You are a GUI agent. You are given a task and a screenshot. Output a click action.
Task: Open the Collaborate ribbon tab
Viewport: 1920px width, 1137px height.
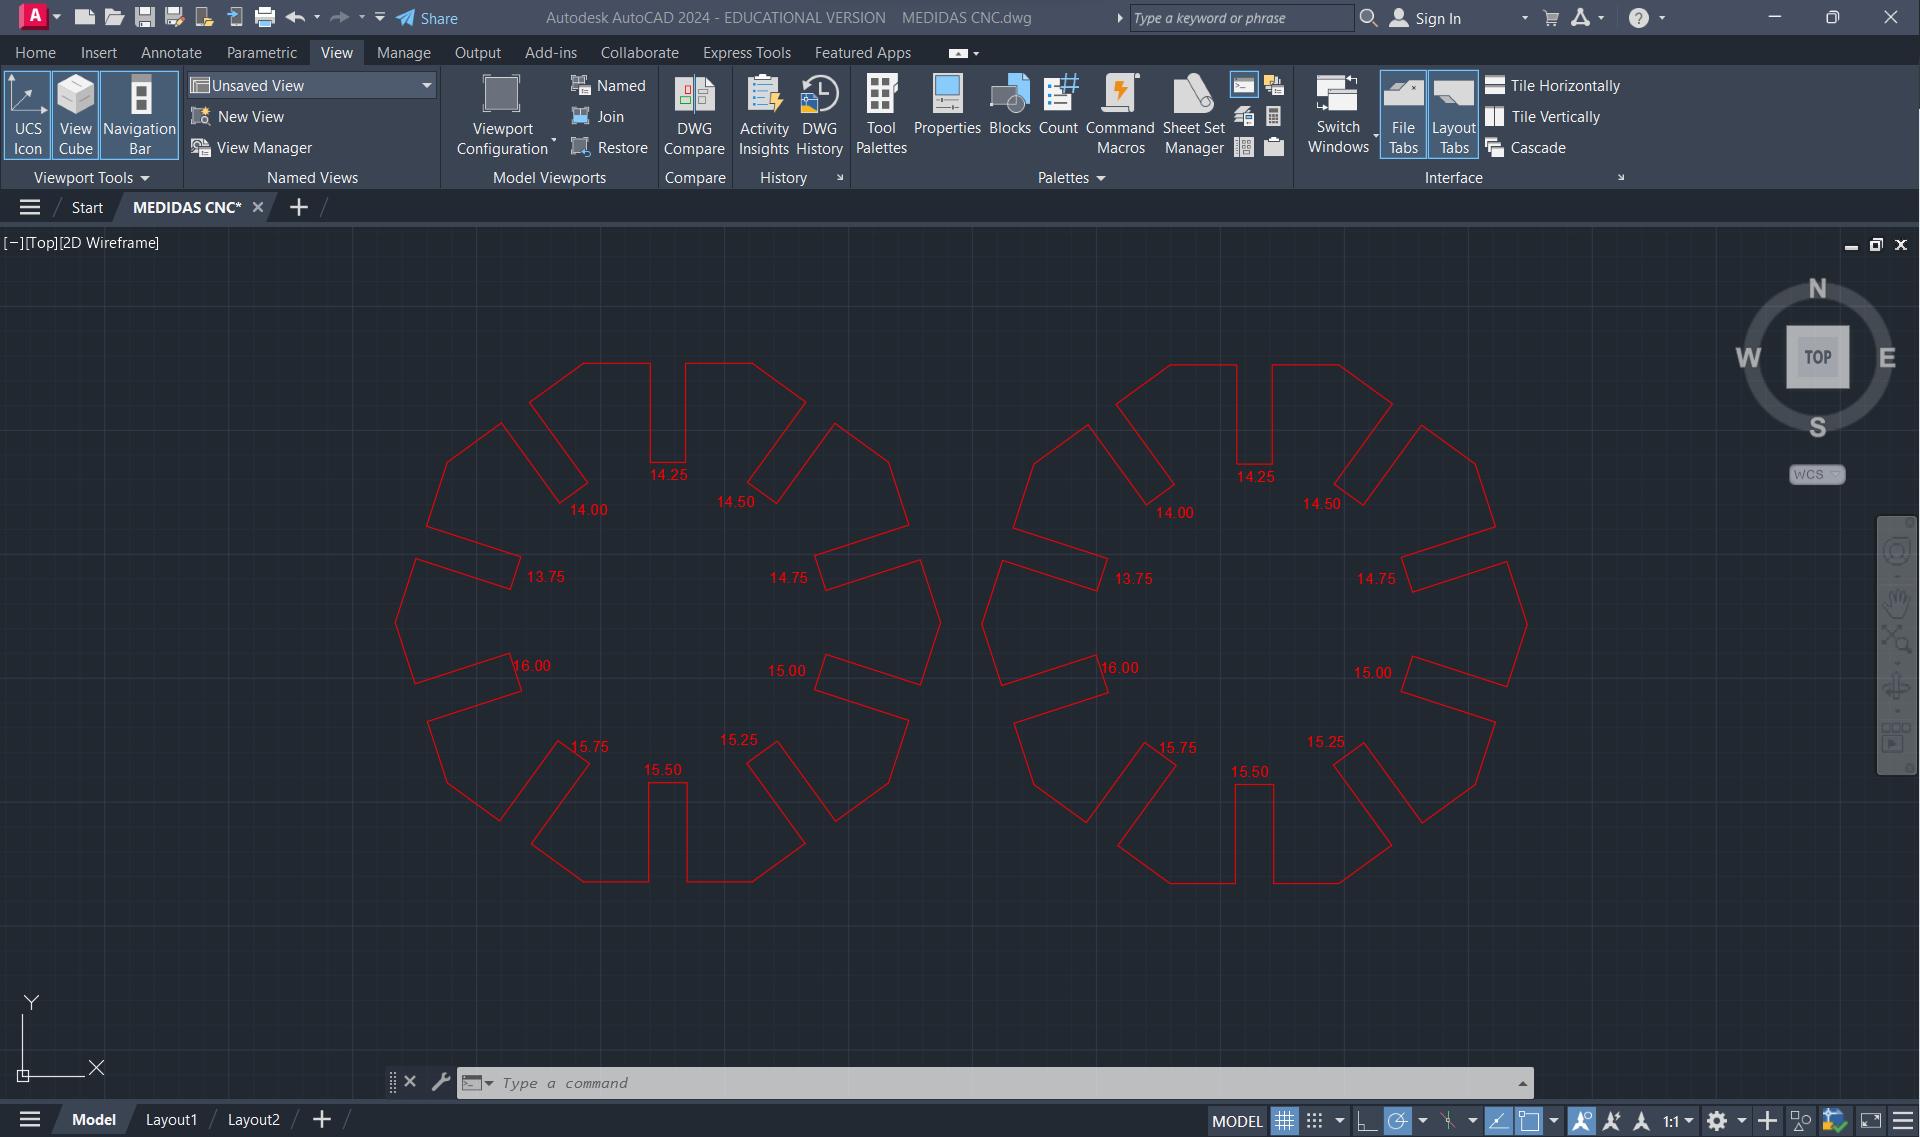[639, 52]
